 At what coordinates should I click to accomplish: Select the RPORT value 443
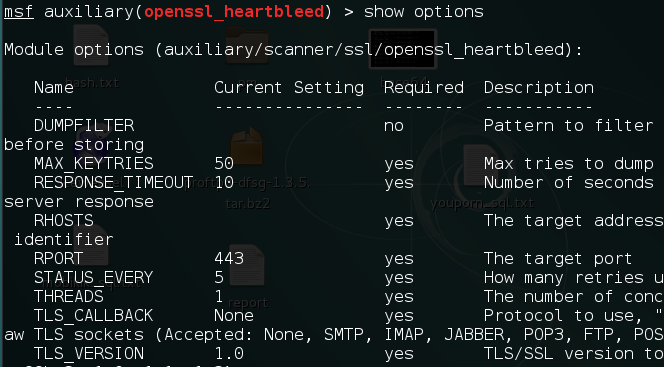229,258
